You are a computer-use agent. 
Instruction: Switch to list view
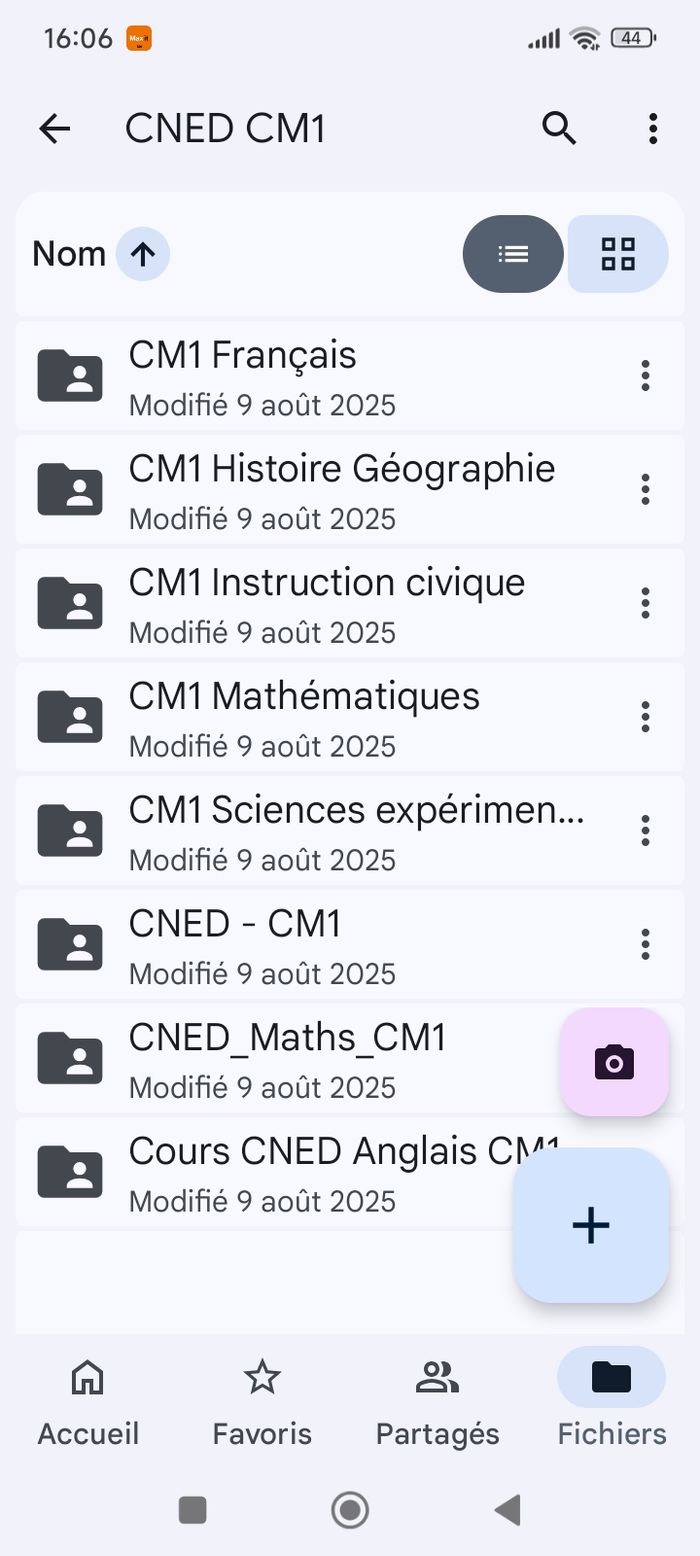tap(514, 254)
